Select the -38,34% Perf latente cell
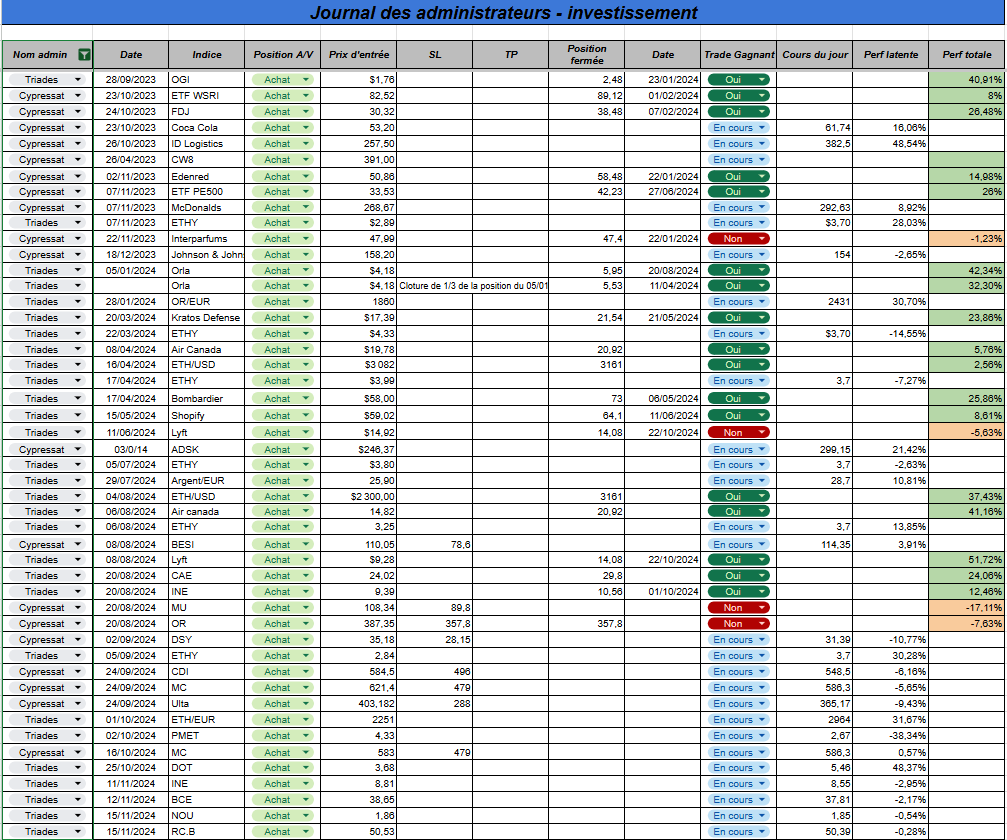Screen dimensions: 1007x840 coord(891,736)
